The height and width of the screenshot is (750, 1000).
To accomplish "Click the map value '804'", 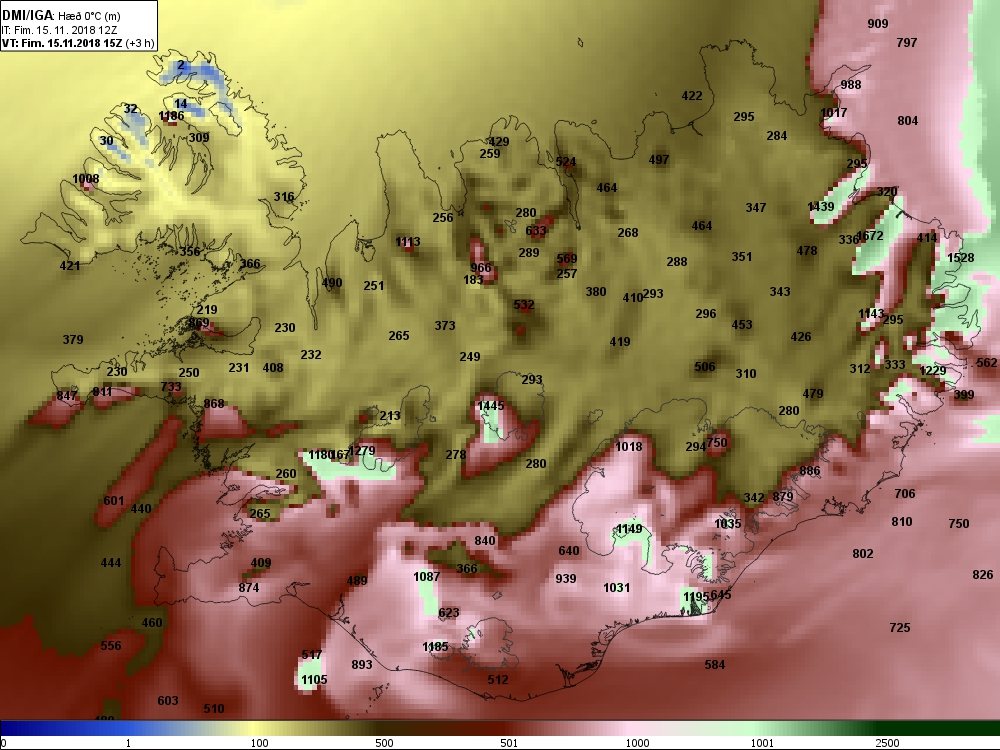I will [908, 121].
